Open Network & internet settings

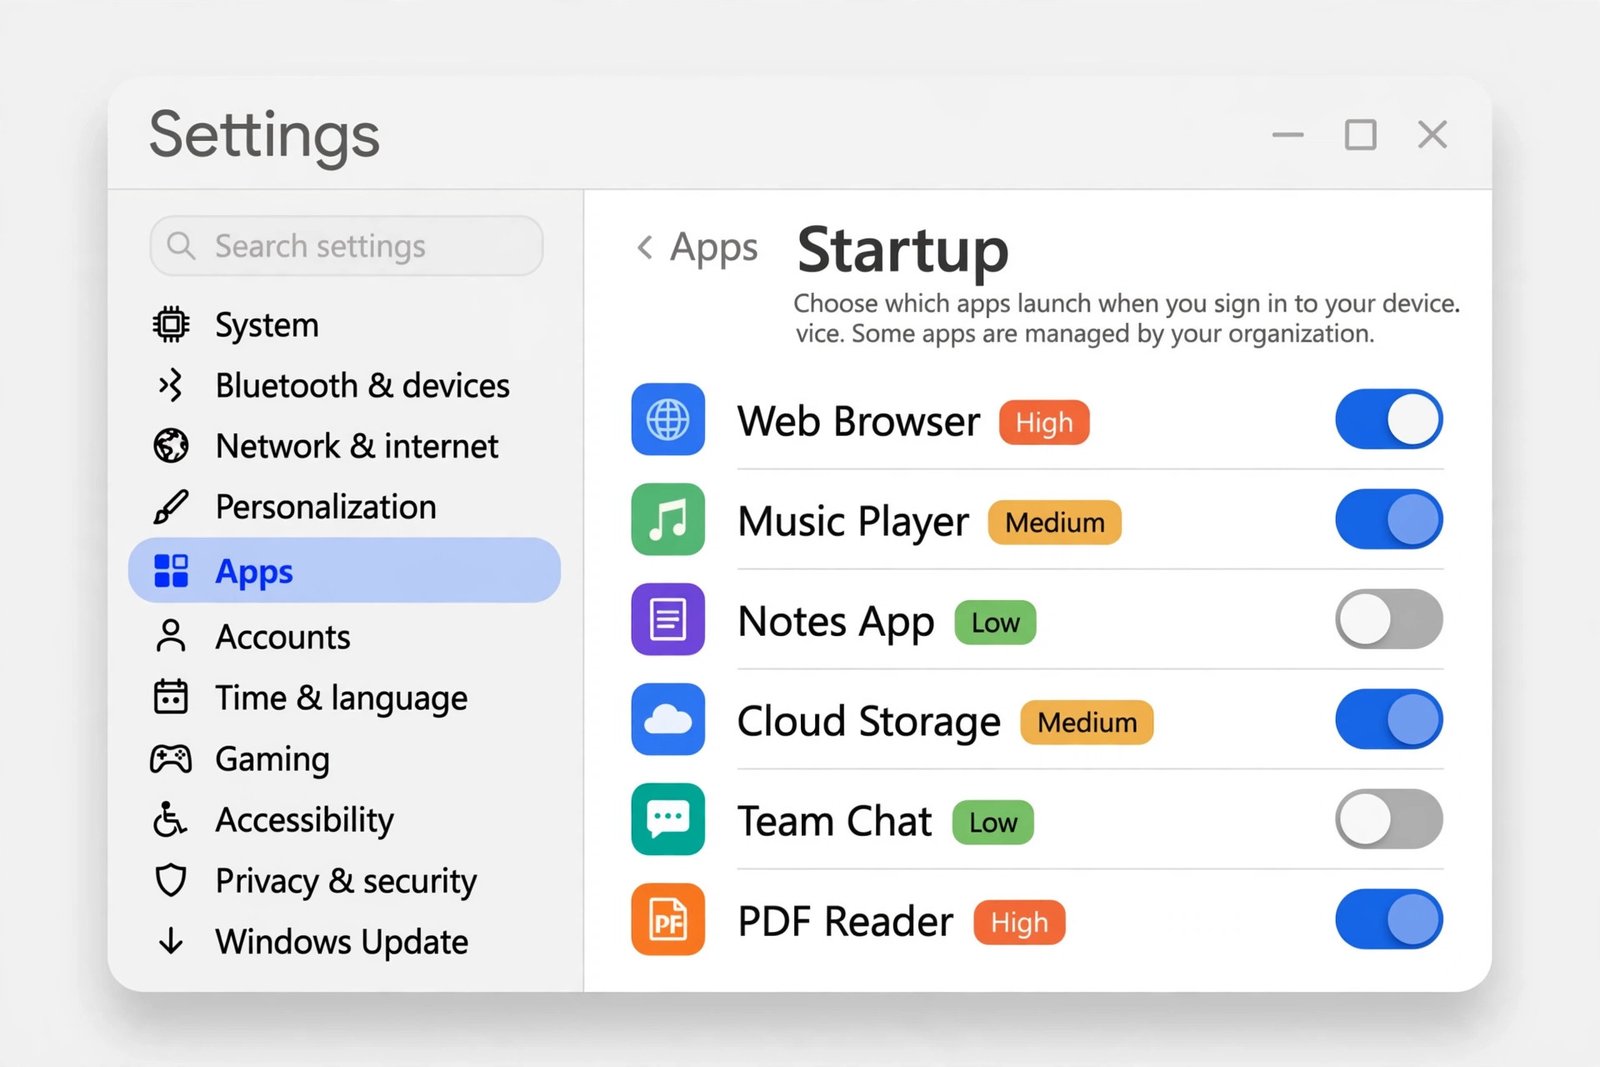345,446
